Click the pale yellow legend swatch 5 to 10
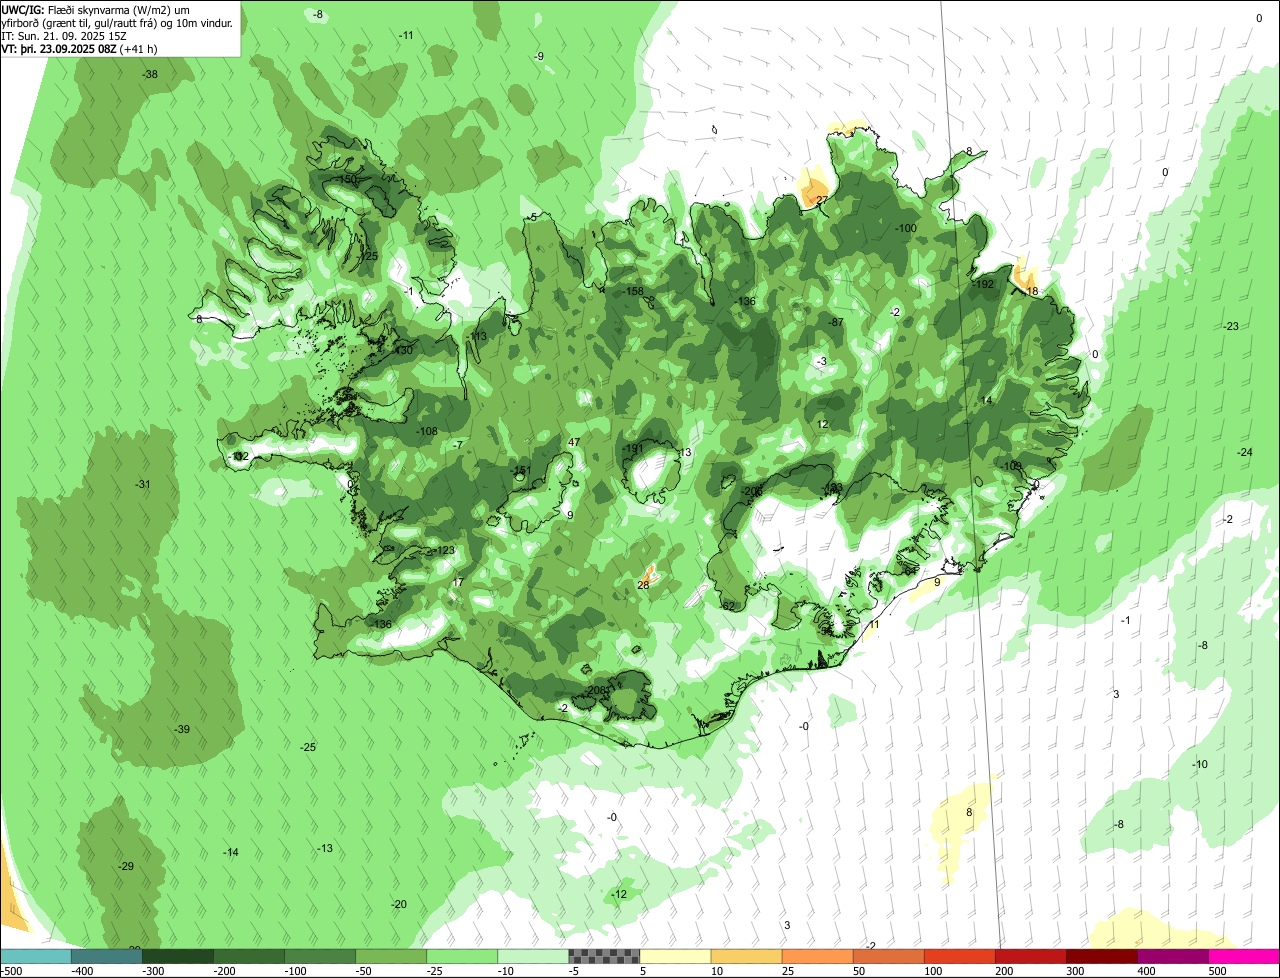 pos(675,956)
